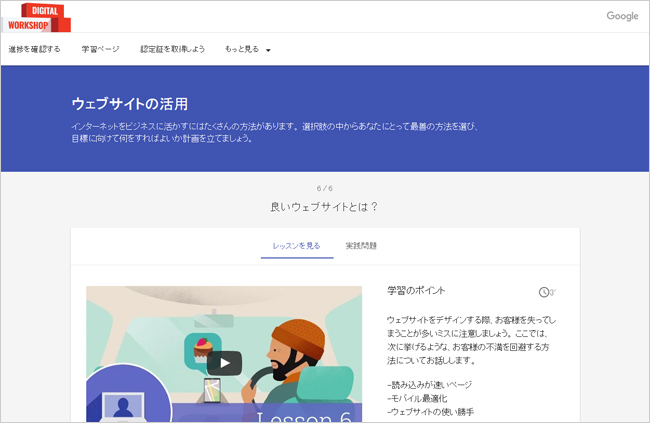
Task: Go to 学習ページ in navigation
Action: [100, 49]
